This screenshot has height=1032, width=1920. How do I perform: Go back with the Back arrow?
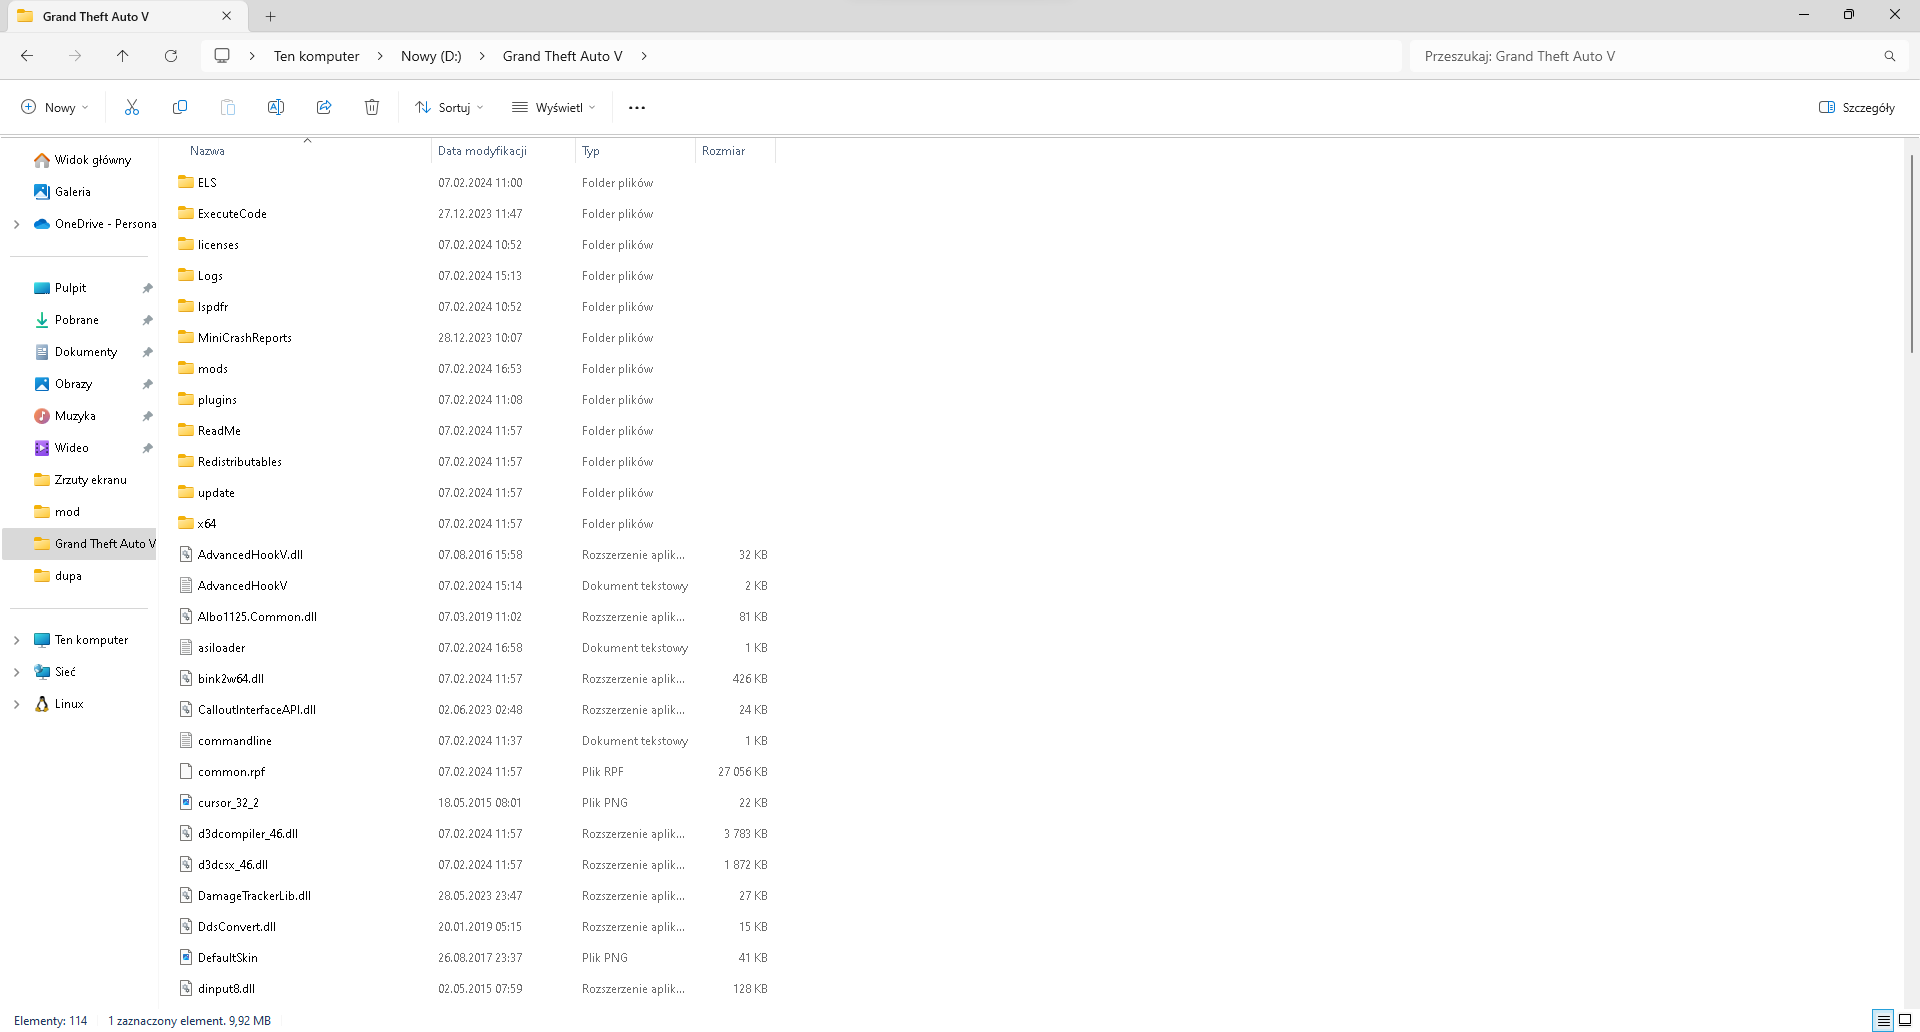click(x=27, y=56)
